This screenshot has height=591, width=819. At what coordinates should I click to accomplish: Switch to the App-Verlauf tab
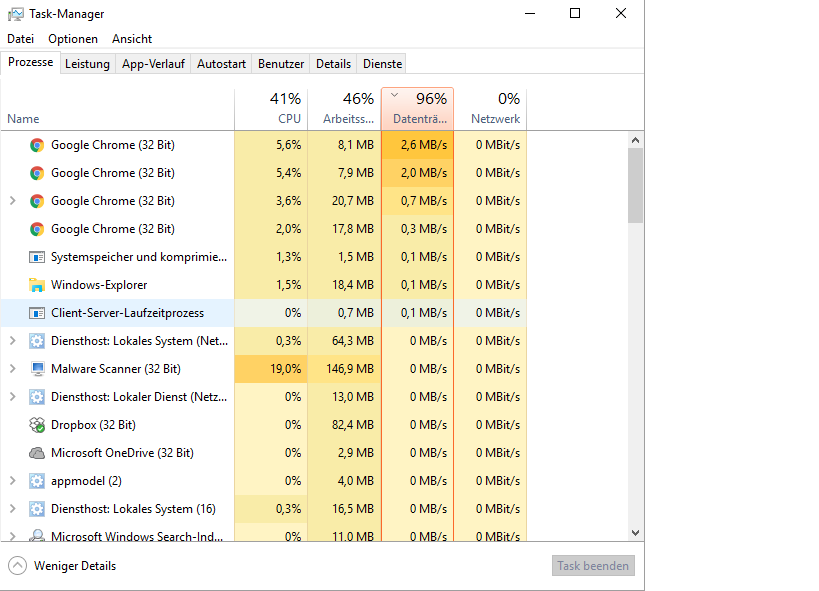point(153,64)
